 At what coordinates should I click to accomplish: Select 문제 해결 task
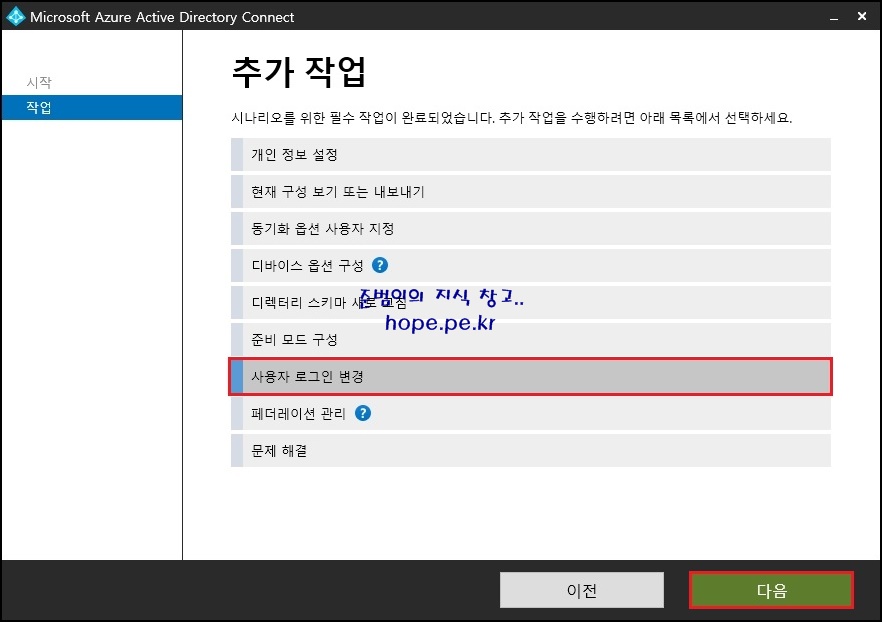(x=530, y=450)
